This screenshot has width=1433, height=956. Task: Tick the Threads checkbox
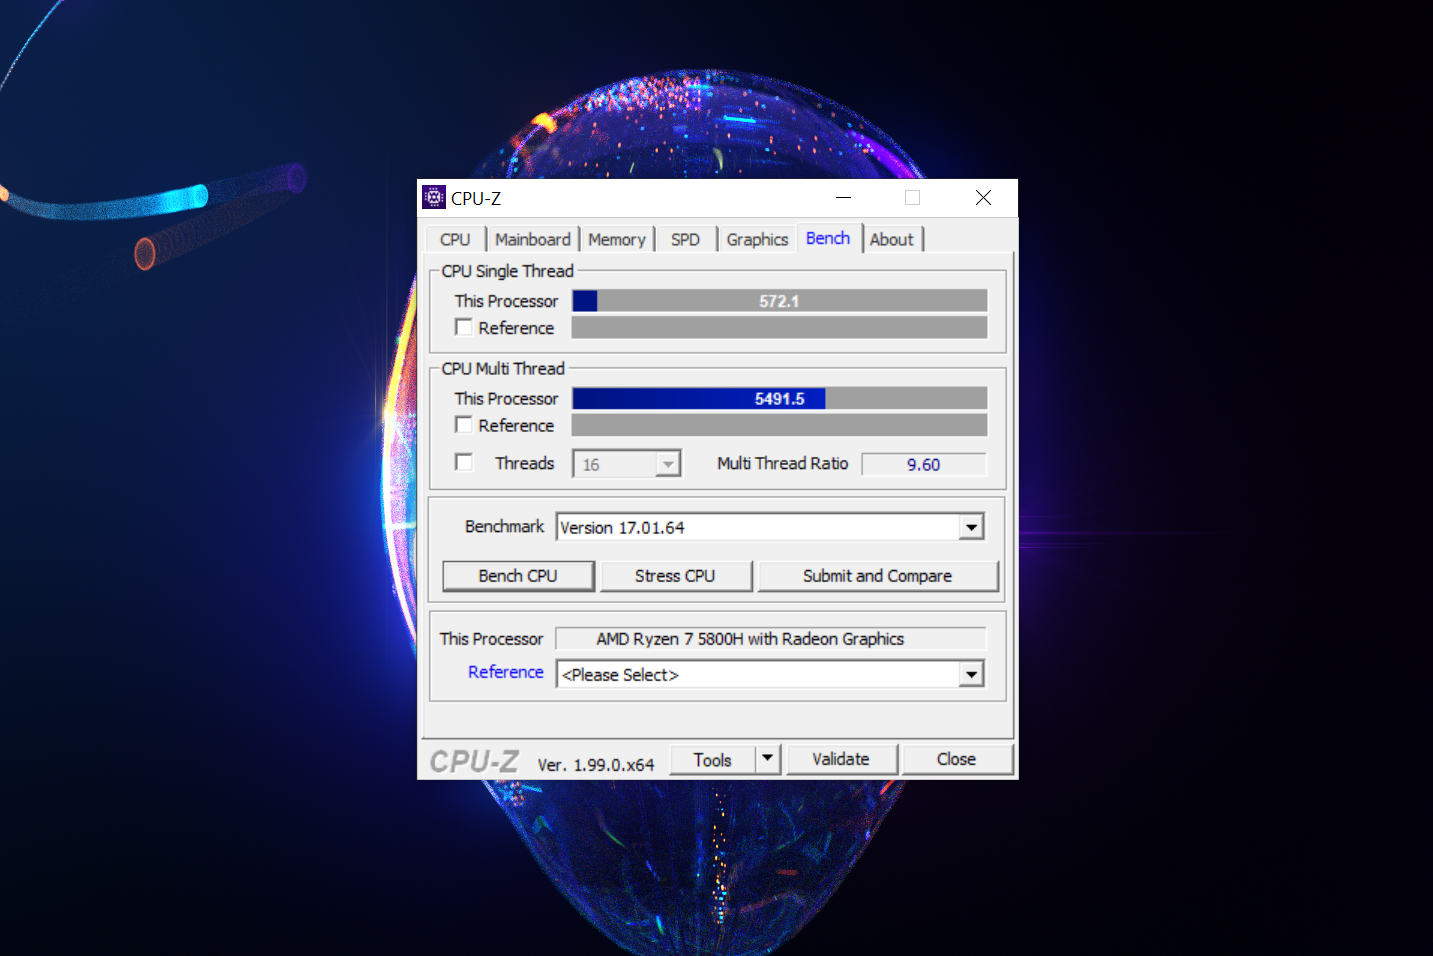click(464, 462)
